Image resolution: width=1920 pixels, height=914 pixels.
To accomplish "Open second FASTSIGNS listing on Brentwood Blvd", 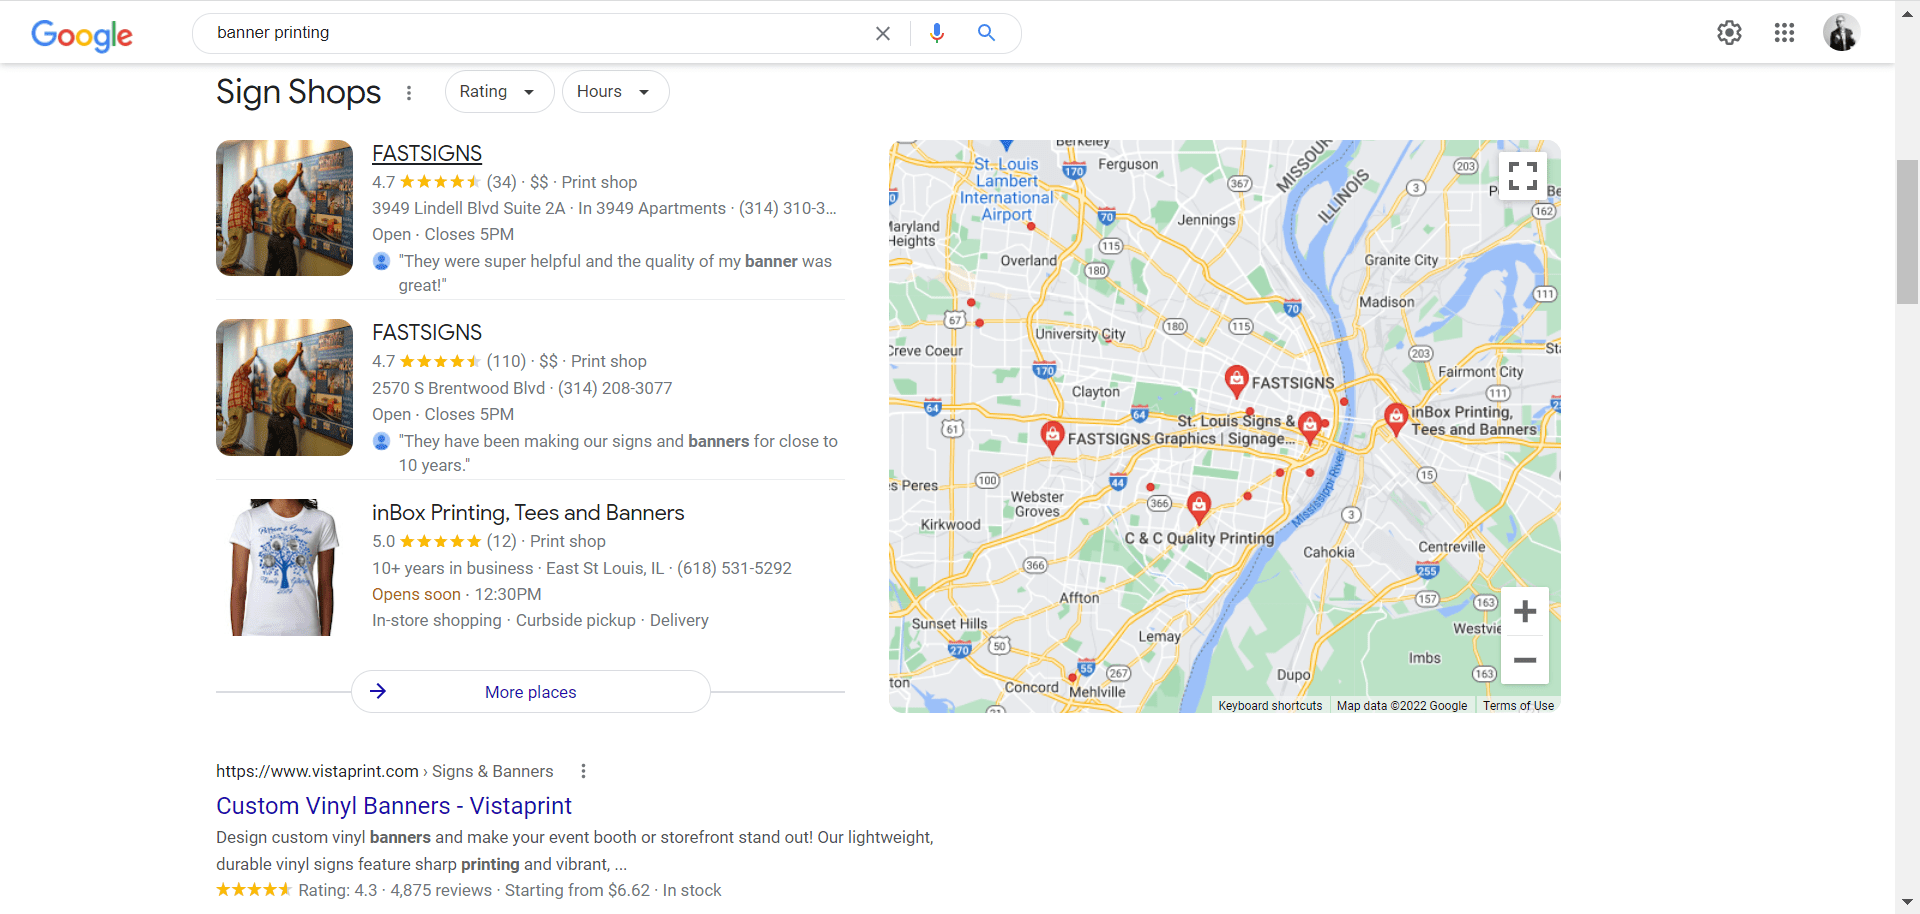I will pos(427,332).
